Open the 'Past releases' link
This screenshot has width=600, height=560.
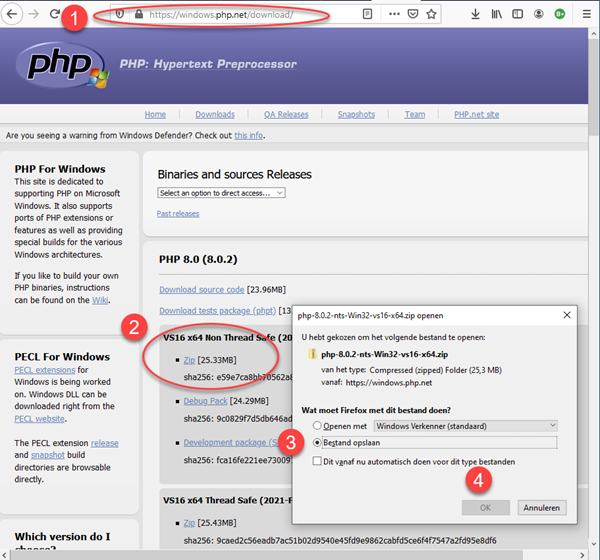pyautogui.click(x=178, y=214)
